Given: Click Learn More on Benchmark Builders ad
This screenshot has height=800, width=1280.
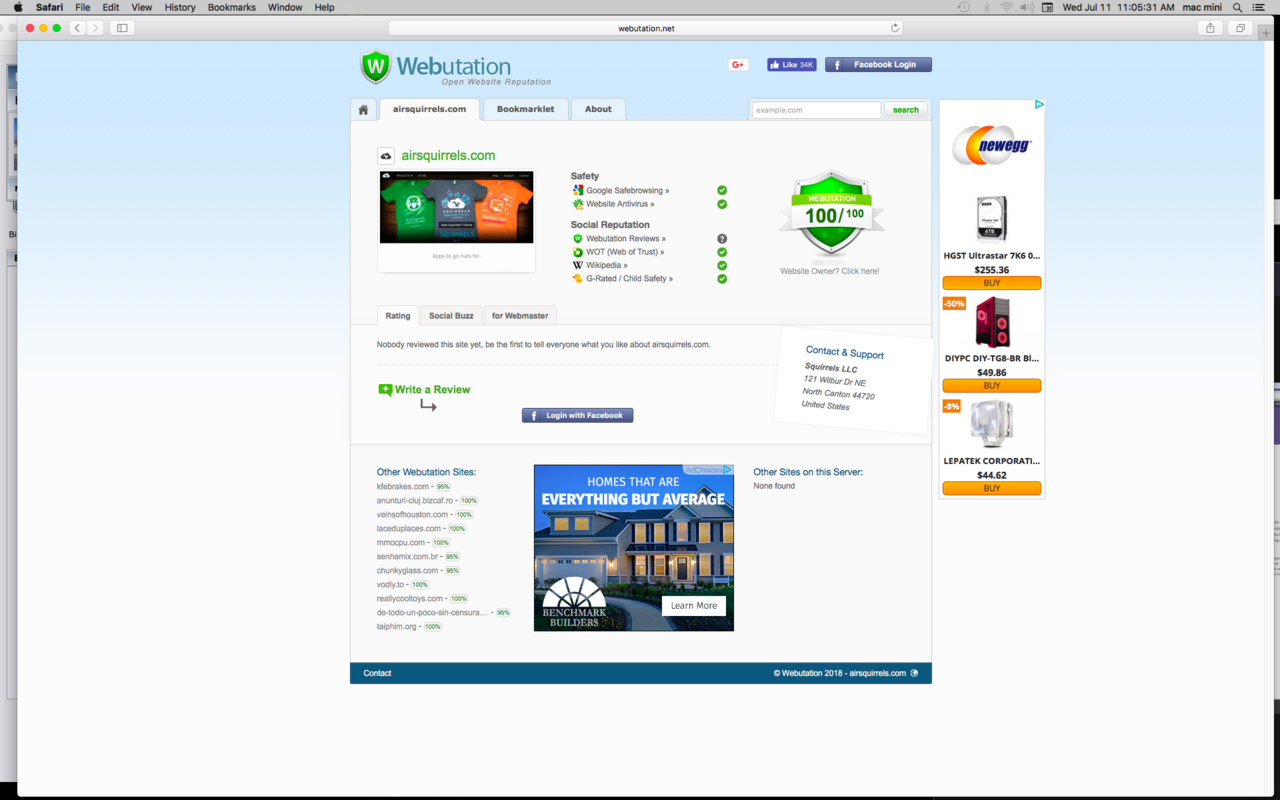Looking at the screenshot, I should (694, 606).
